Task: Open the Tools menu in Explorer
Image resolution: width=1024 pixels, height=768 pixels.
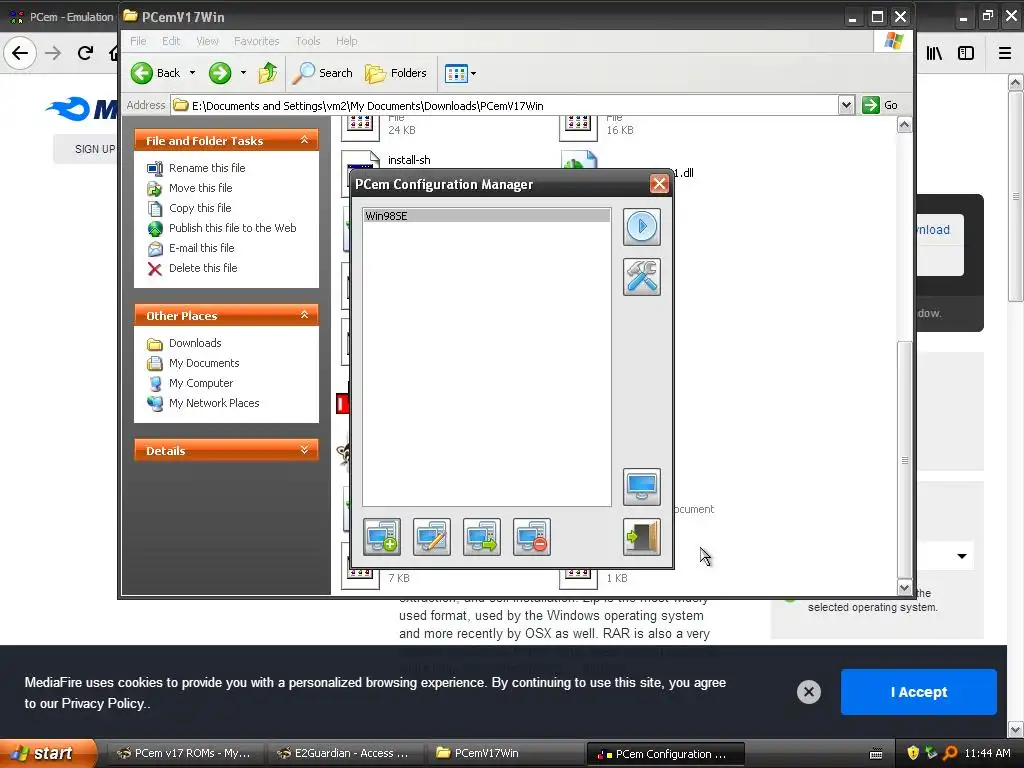Action: pos(308,41)
